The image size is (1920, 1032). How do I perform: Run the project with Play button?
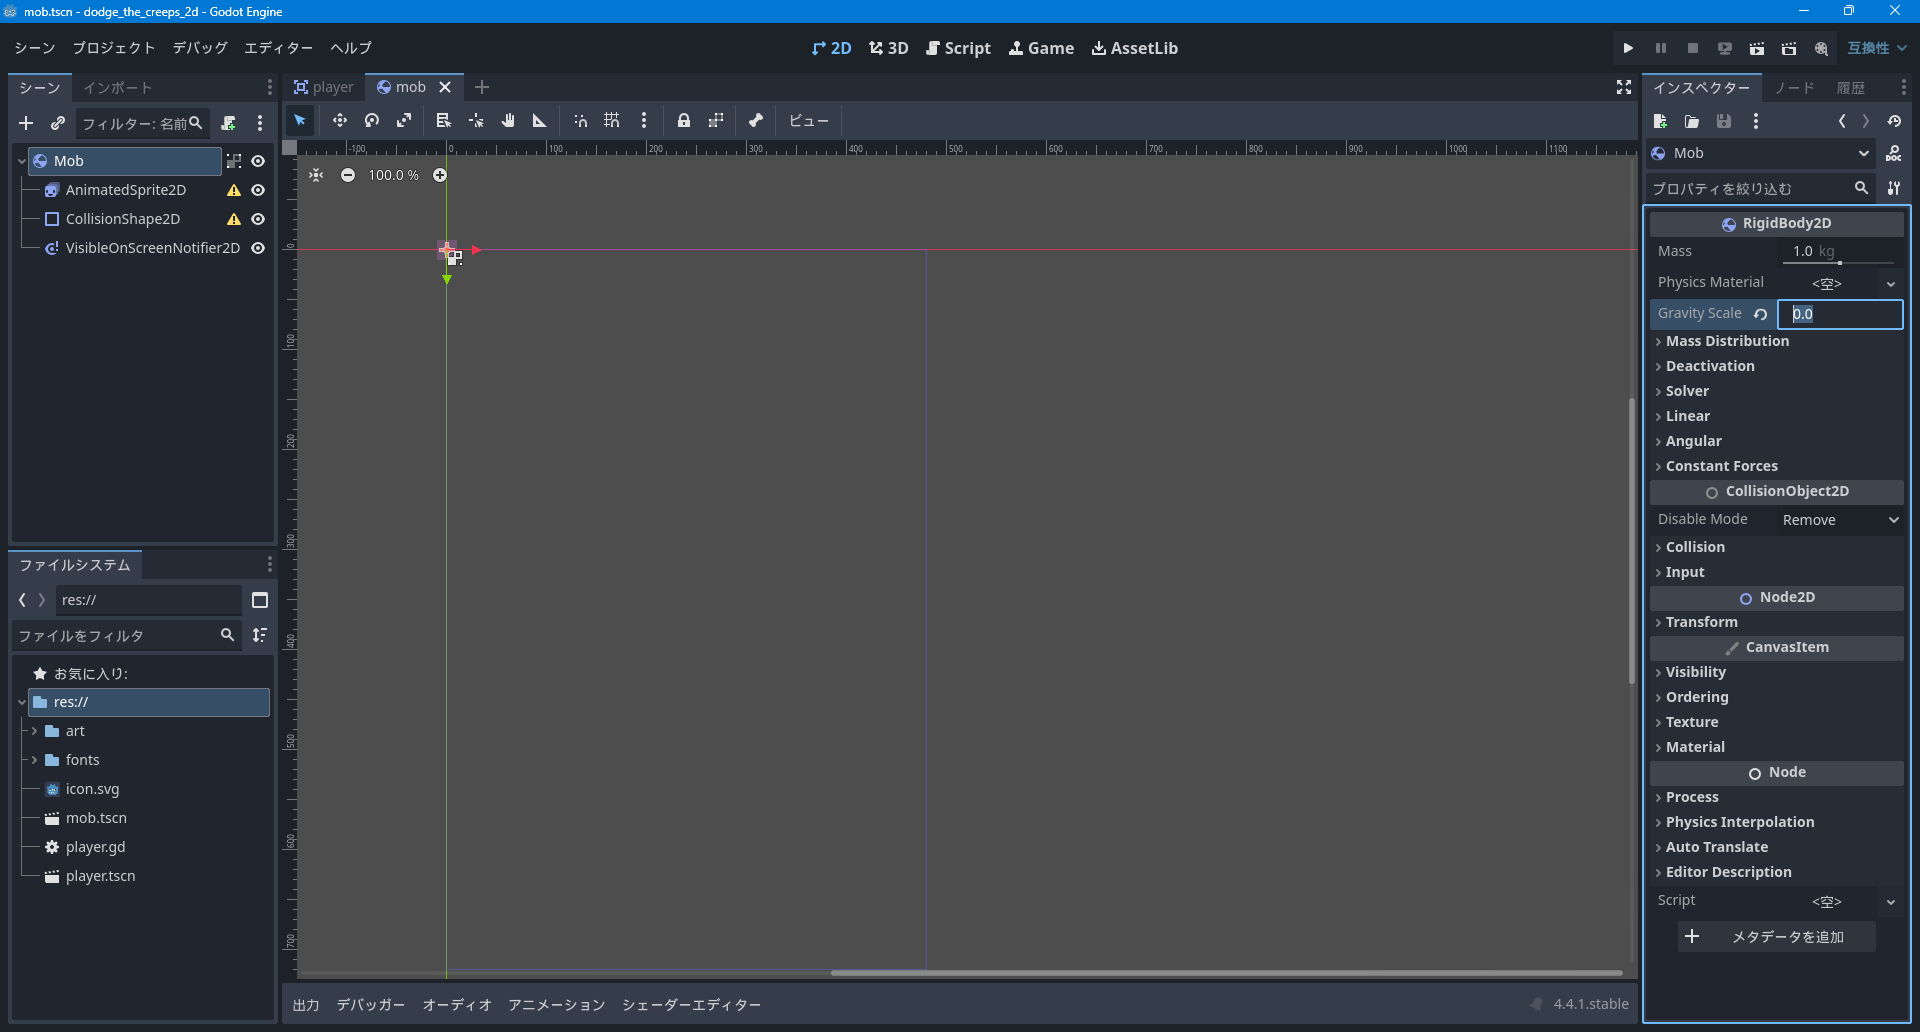click(x=1628, y=48)
